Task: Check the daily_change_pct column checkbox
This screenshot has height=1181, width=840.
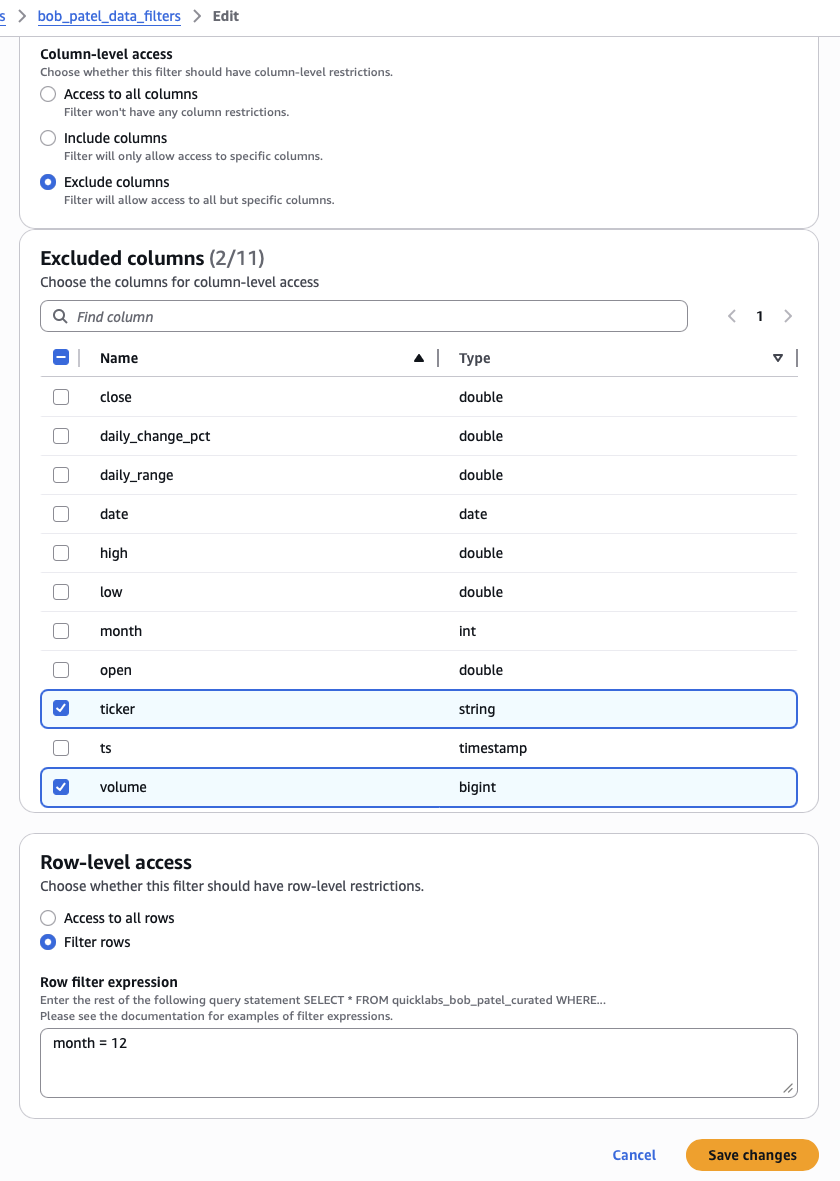Action: click(x=61, y=436)
